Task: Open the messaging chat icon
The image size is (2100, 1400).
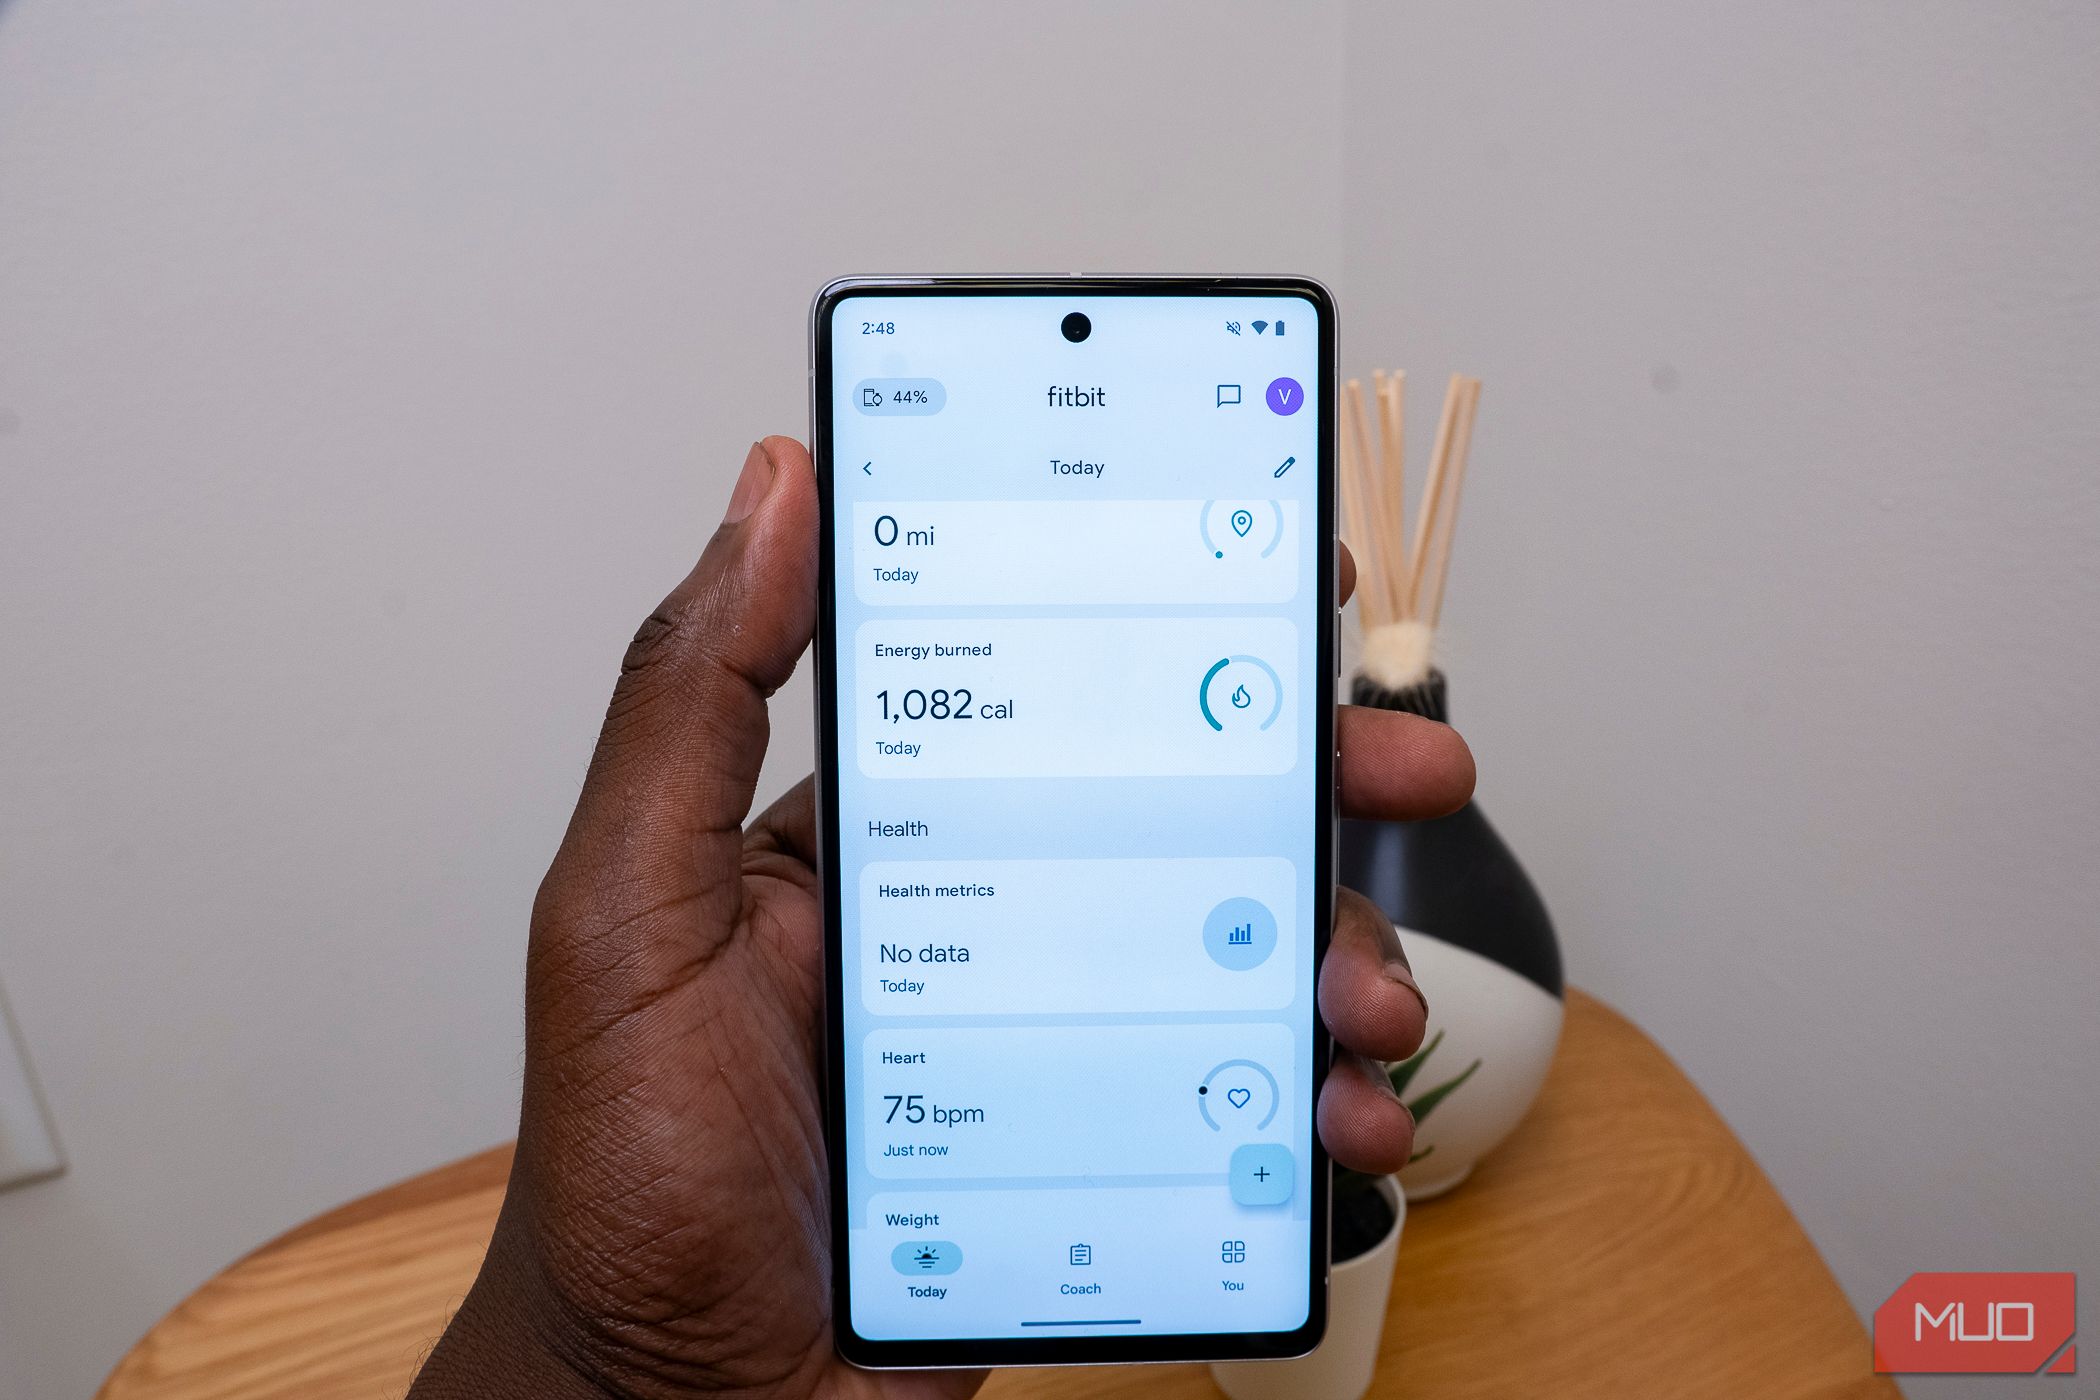Action: [1223, 395]
